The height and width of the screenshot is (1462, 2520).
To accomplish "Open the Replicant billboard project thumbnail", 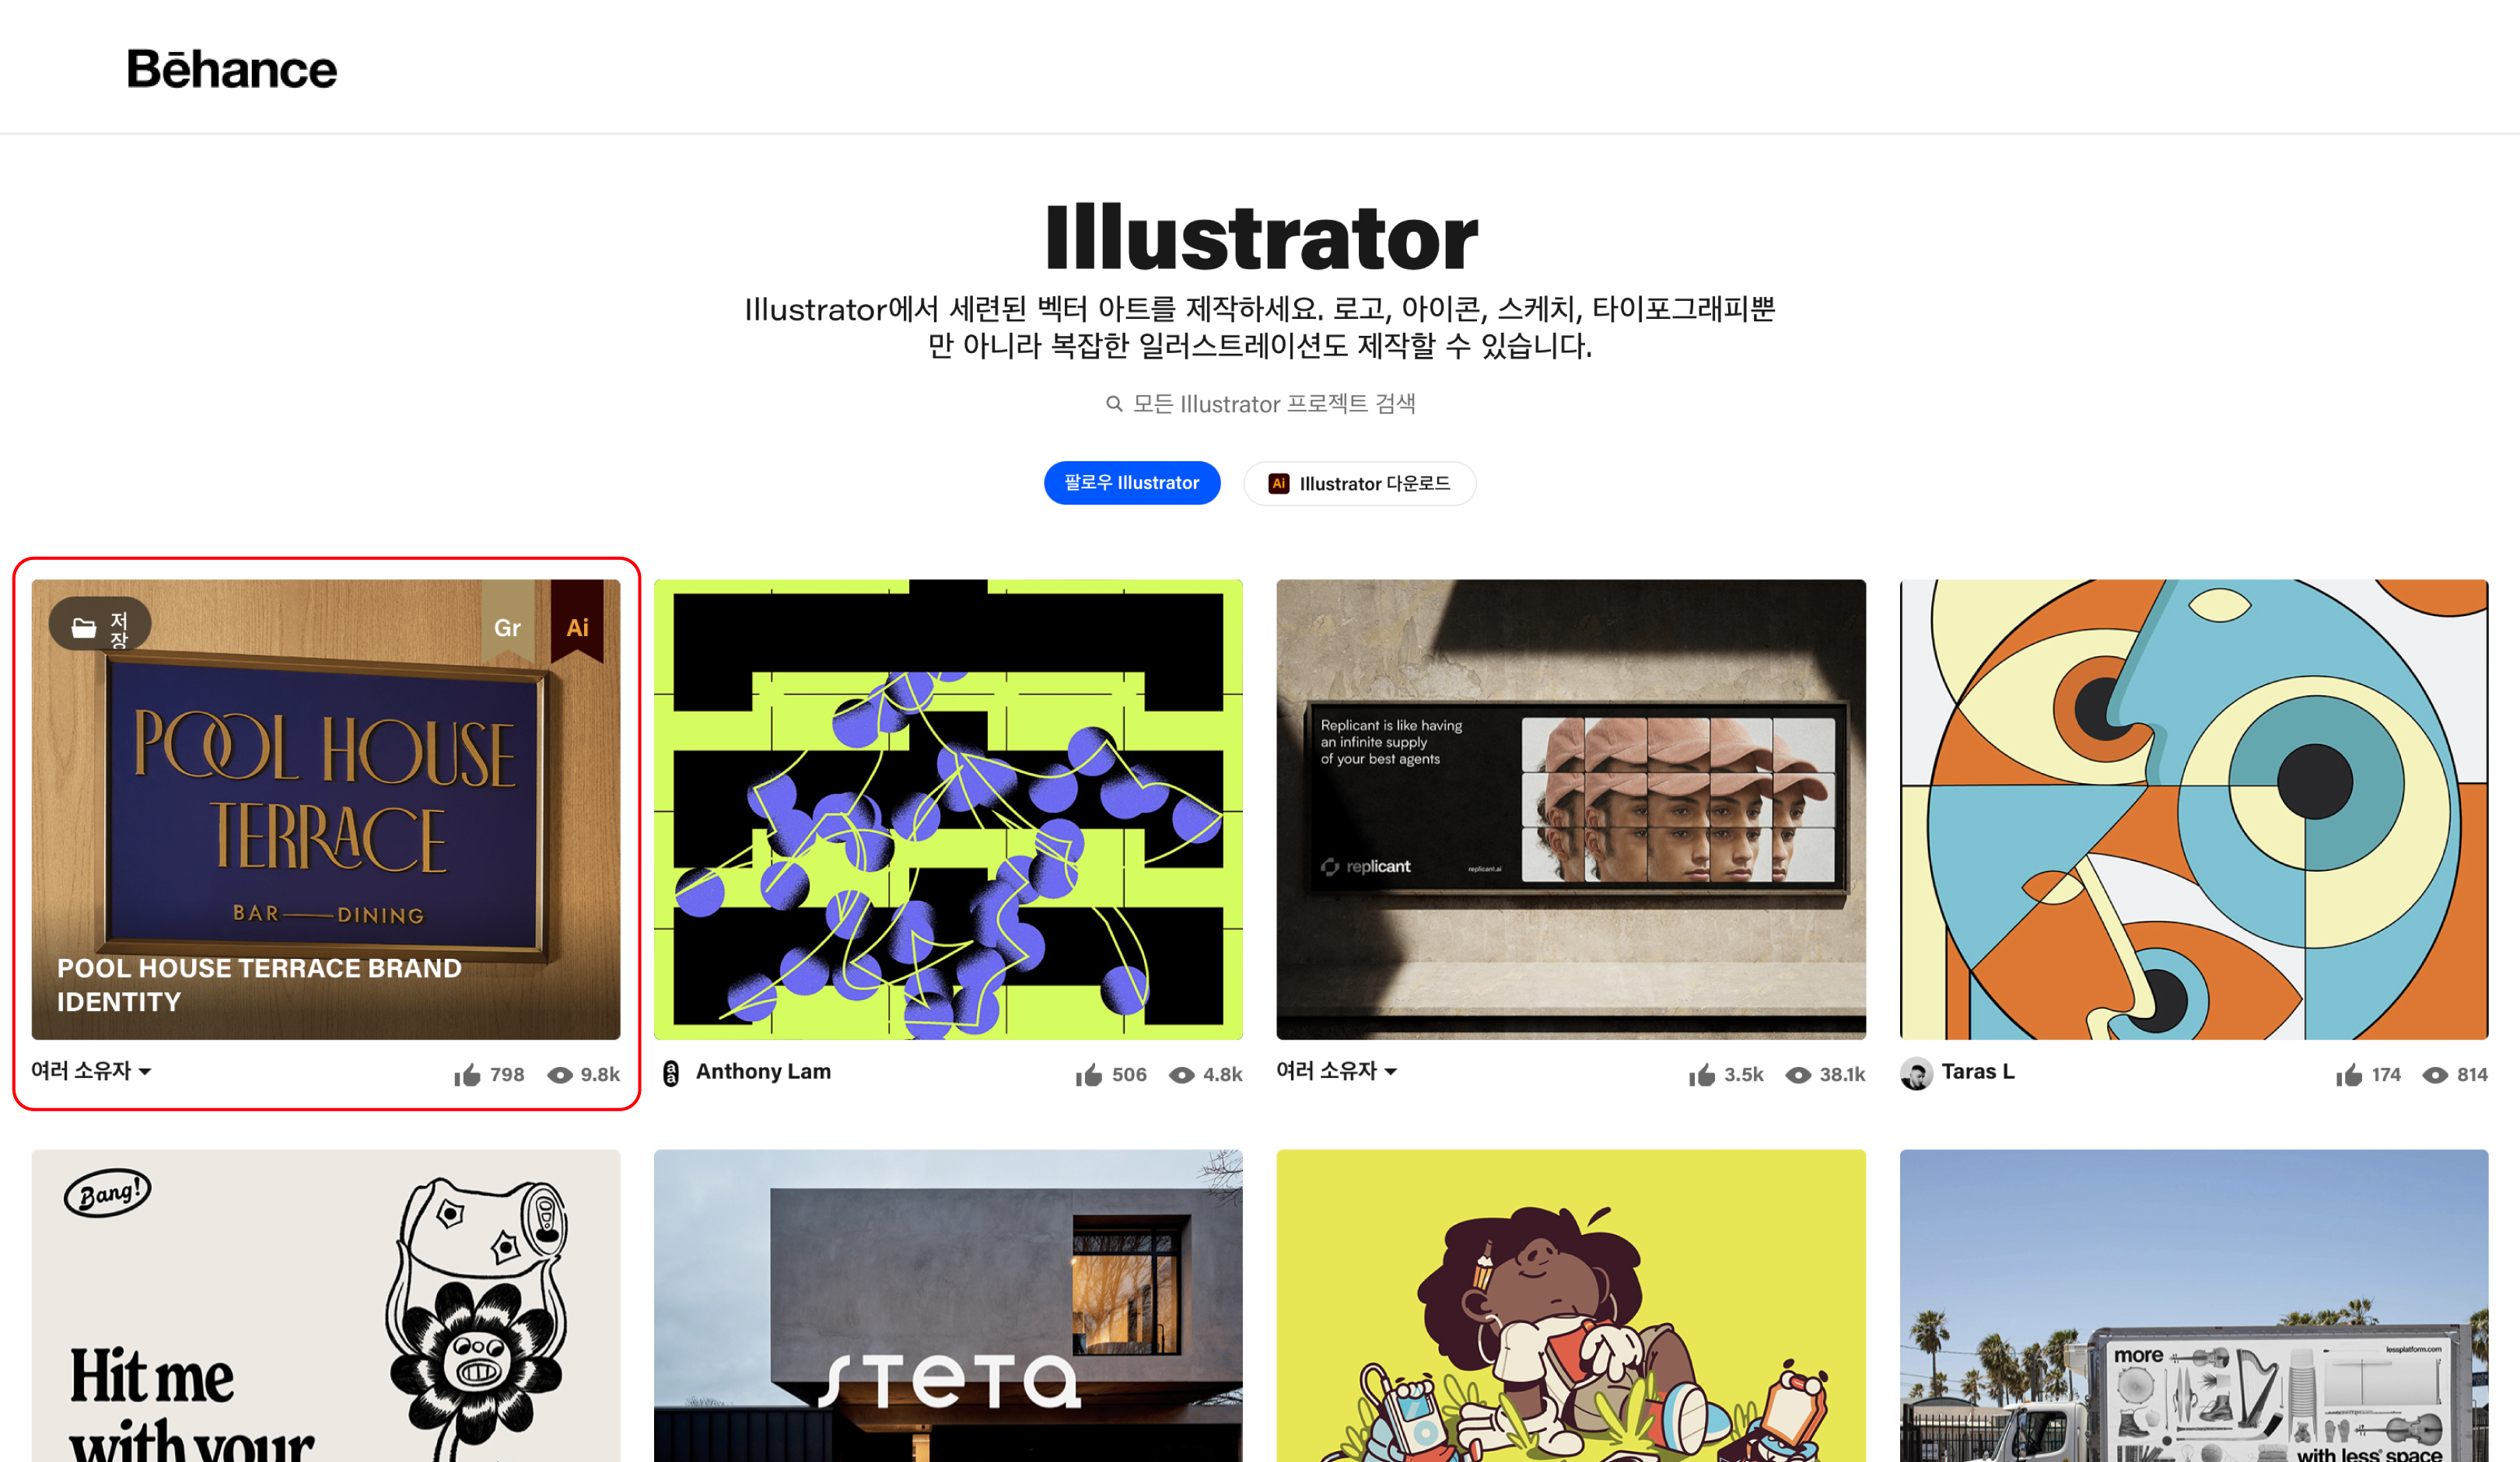I will pos(1571,810).
